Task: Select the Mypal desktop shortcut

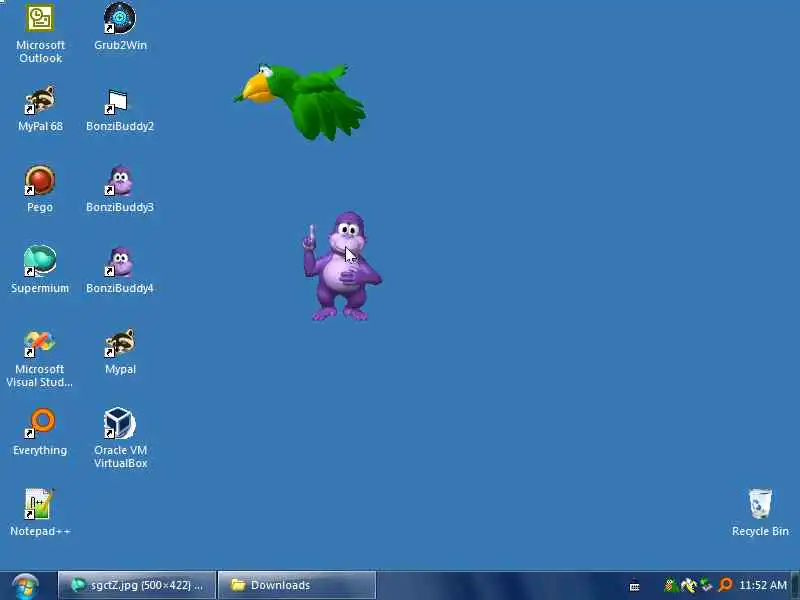Action: pos(120,351)
